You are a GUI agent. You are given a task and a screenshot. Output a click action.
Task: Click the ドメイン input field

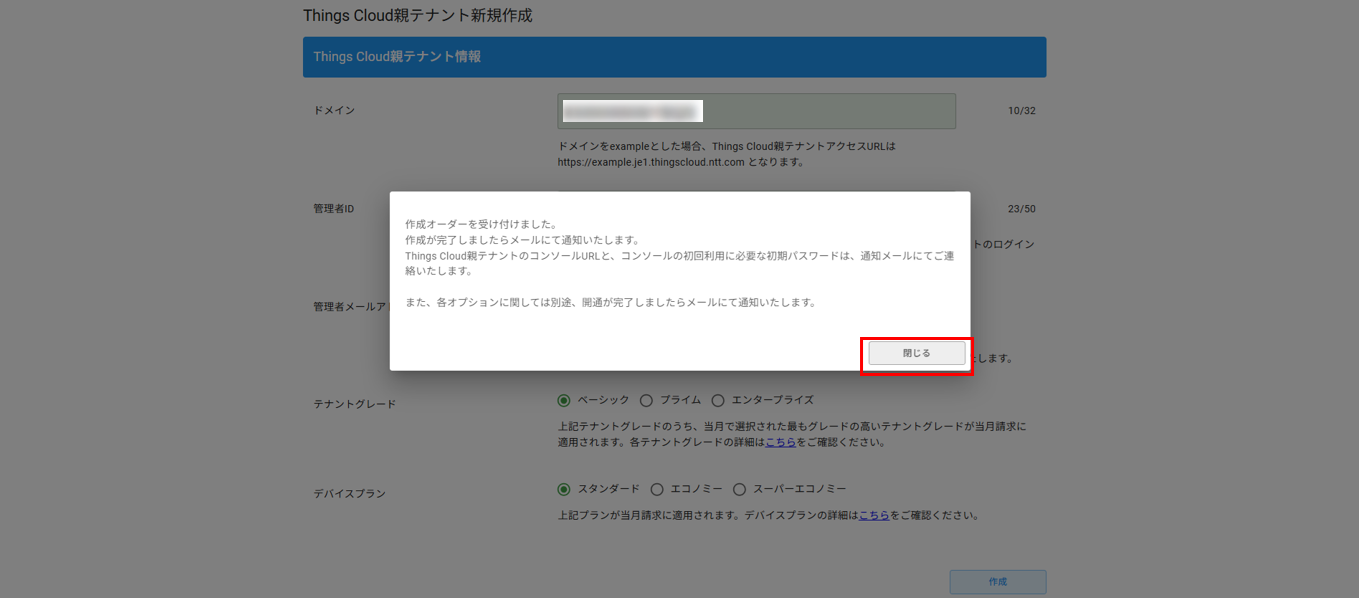click(x=756, y=111)
